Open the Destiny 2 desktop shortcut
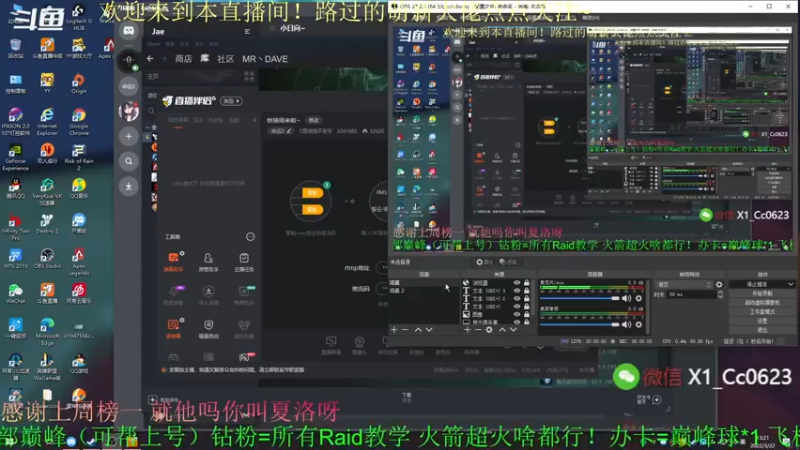The image size is (800, 450). click(47, 223)
